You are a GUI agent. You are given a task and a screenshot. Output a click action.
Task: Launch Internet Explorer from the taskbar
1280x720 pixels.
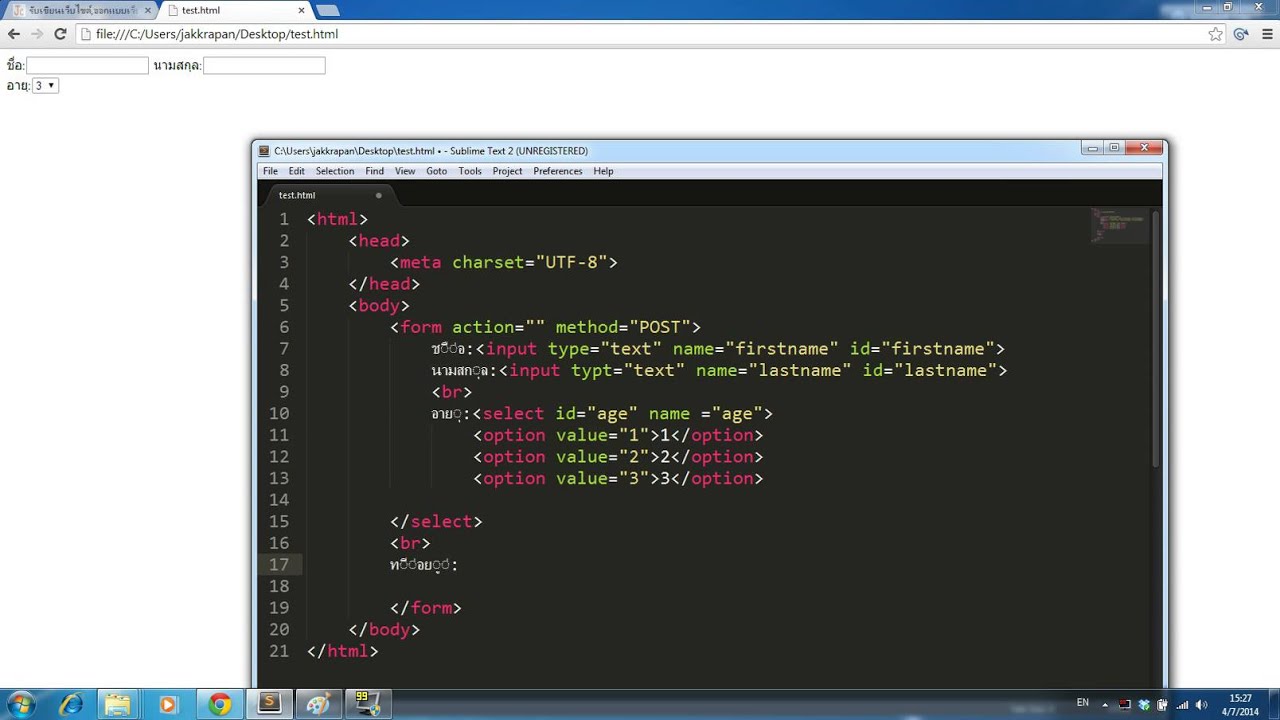(x=71, y=704)
